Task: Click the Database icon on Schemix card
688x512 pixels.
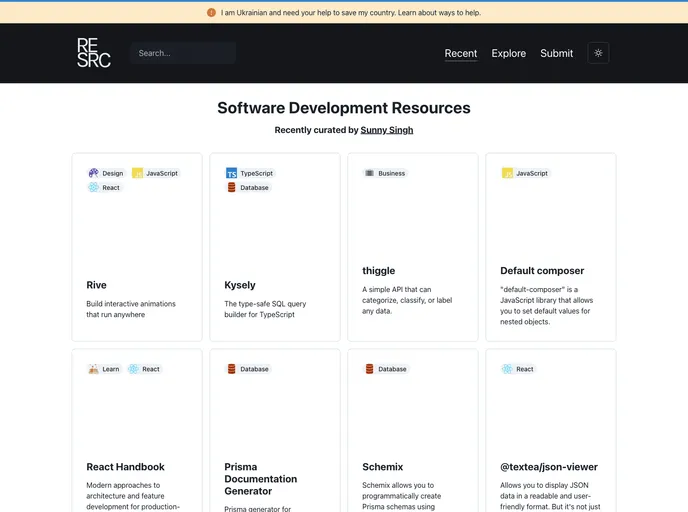Action: [369, 369]
